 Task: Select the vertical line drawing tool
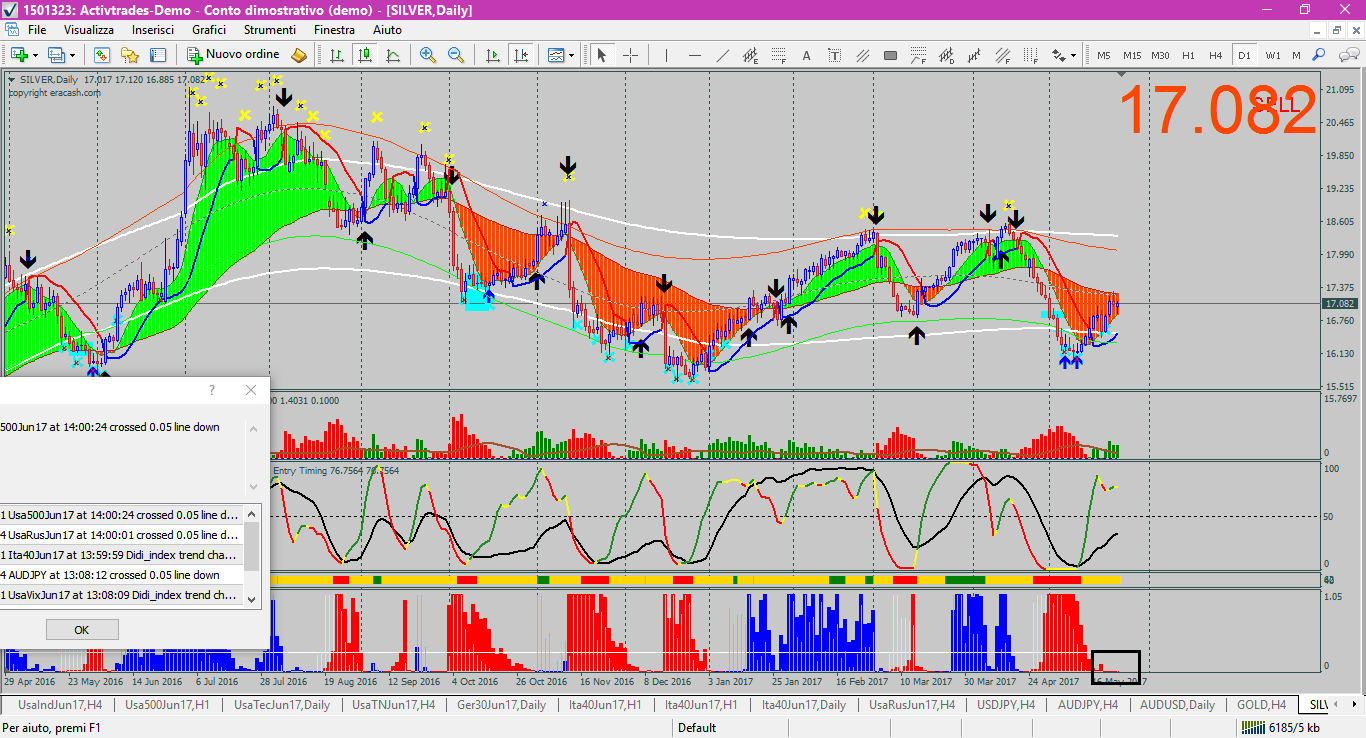[x=666, y=55]
